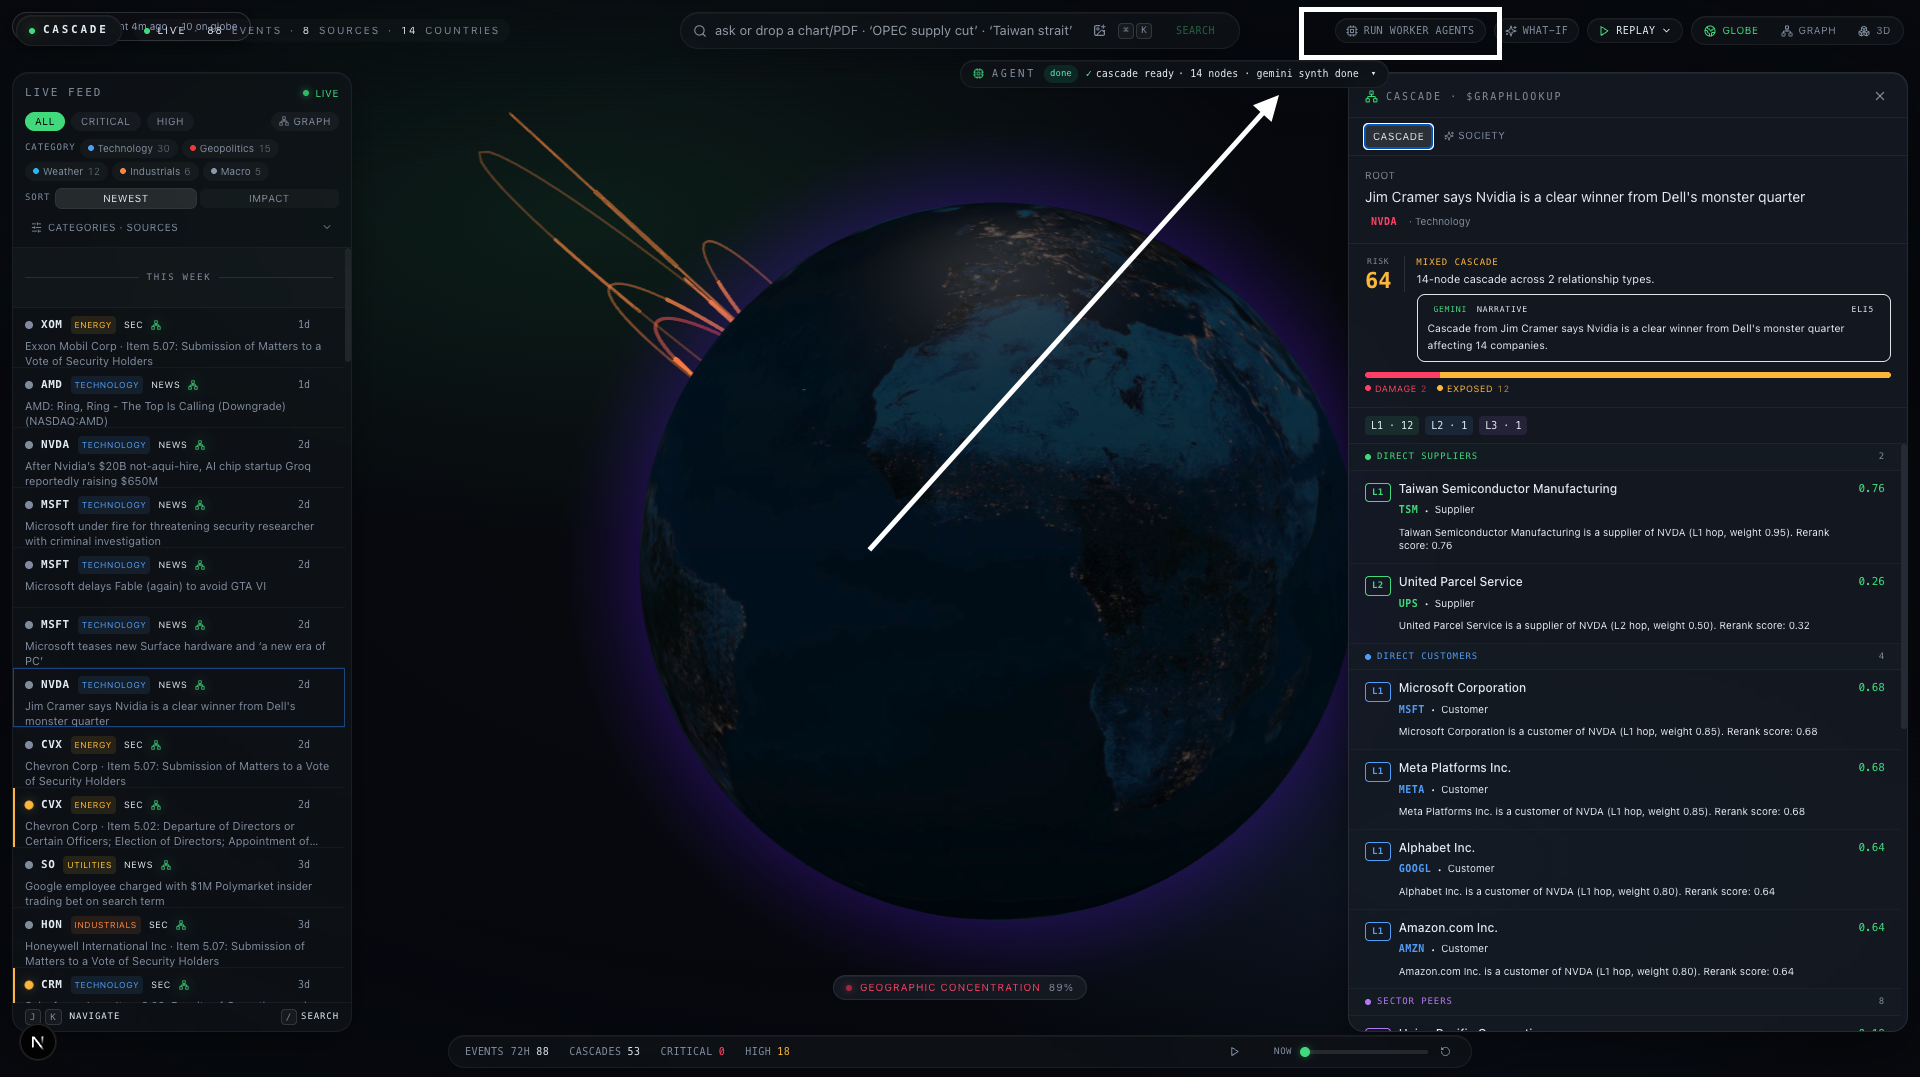Image resolution: width=1920 pixels, height=1077 pixels.
Task: Select the ALL filter in Live Feed
Action: (45, 122)
